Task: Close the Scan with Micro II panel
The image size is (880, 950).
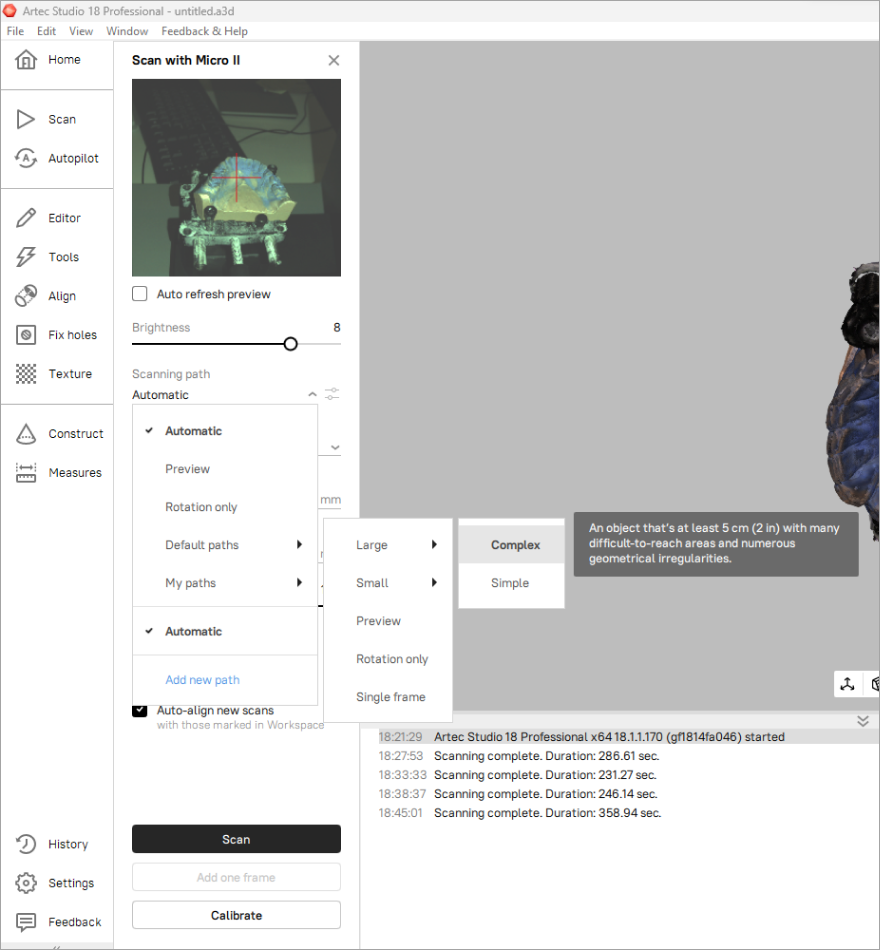Action: coord(333,60)
